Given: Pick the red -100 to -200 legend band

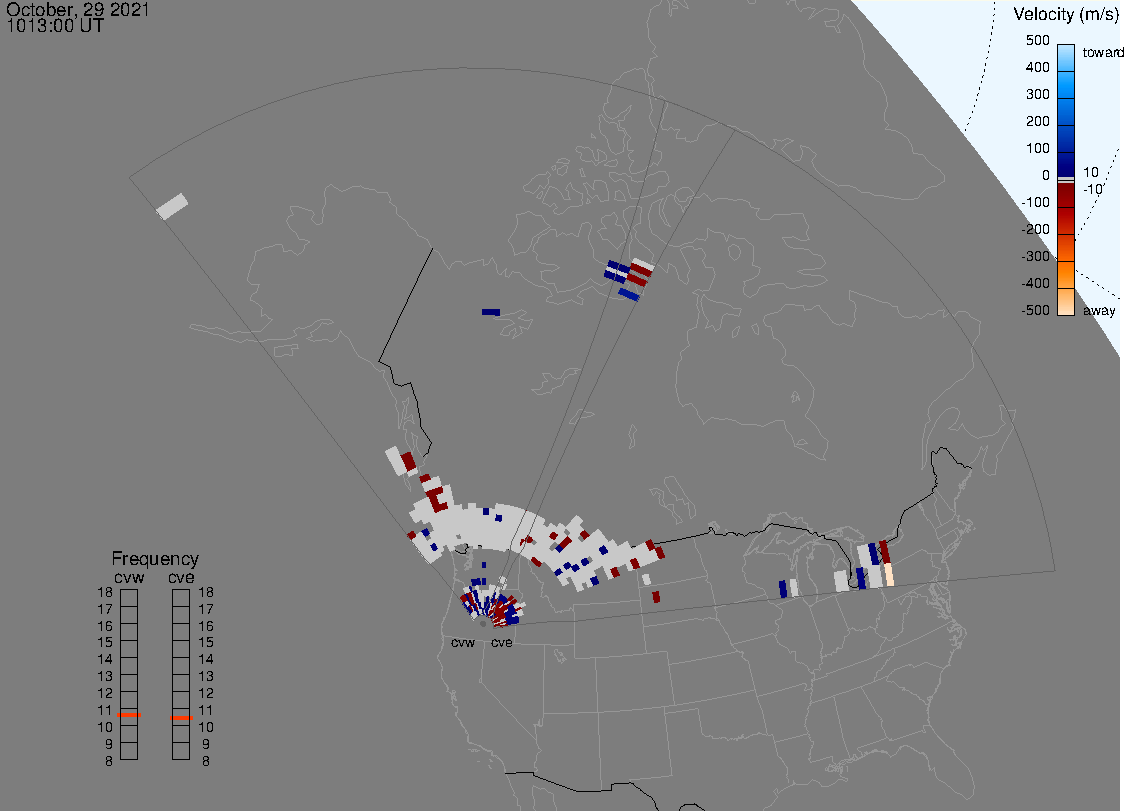Looking at the screenshot, I should coord(1066,220).
